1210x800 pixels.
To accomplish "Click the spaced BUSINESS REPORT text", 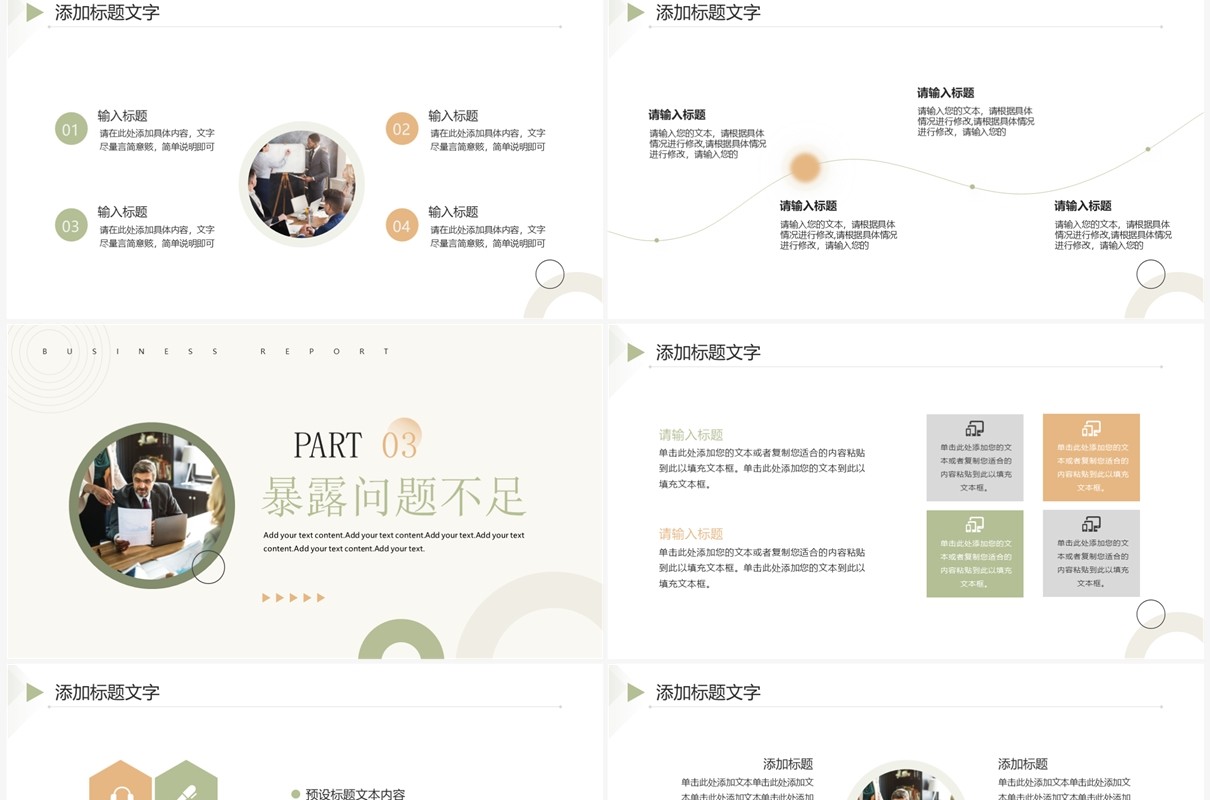I will [x=216, y=351].
